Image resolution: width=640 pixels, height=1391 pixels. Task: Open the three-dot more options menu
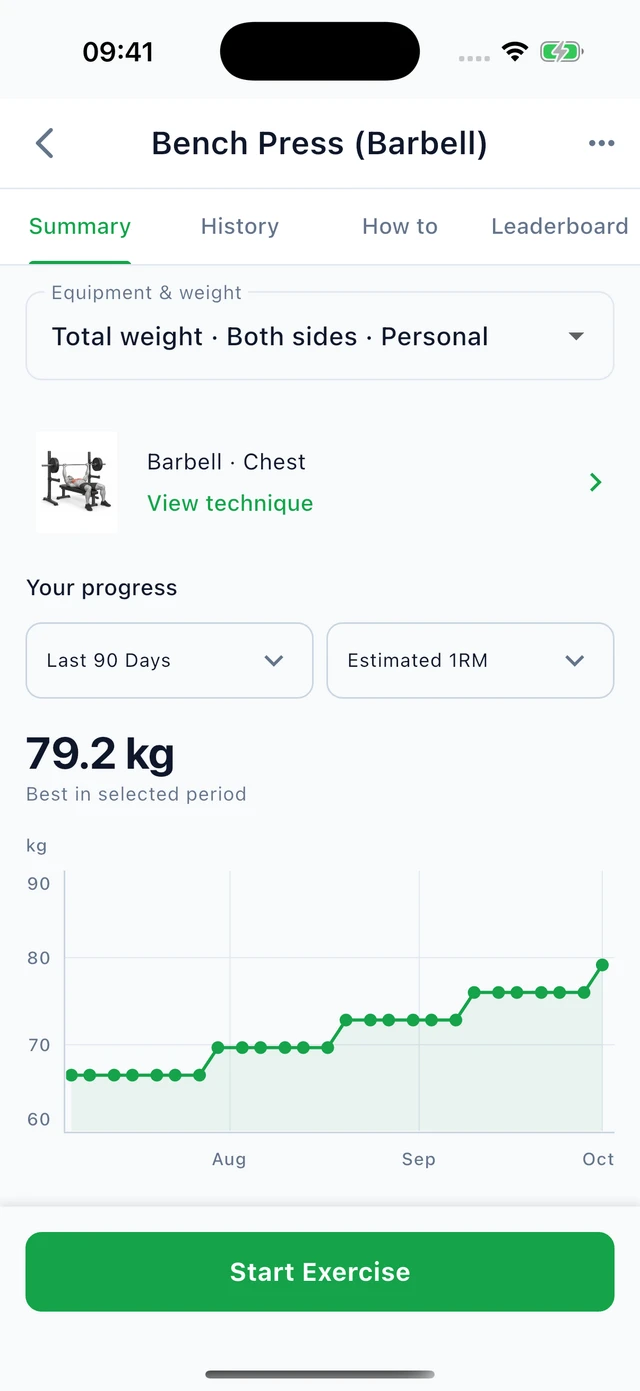point(601,143)
